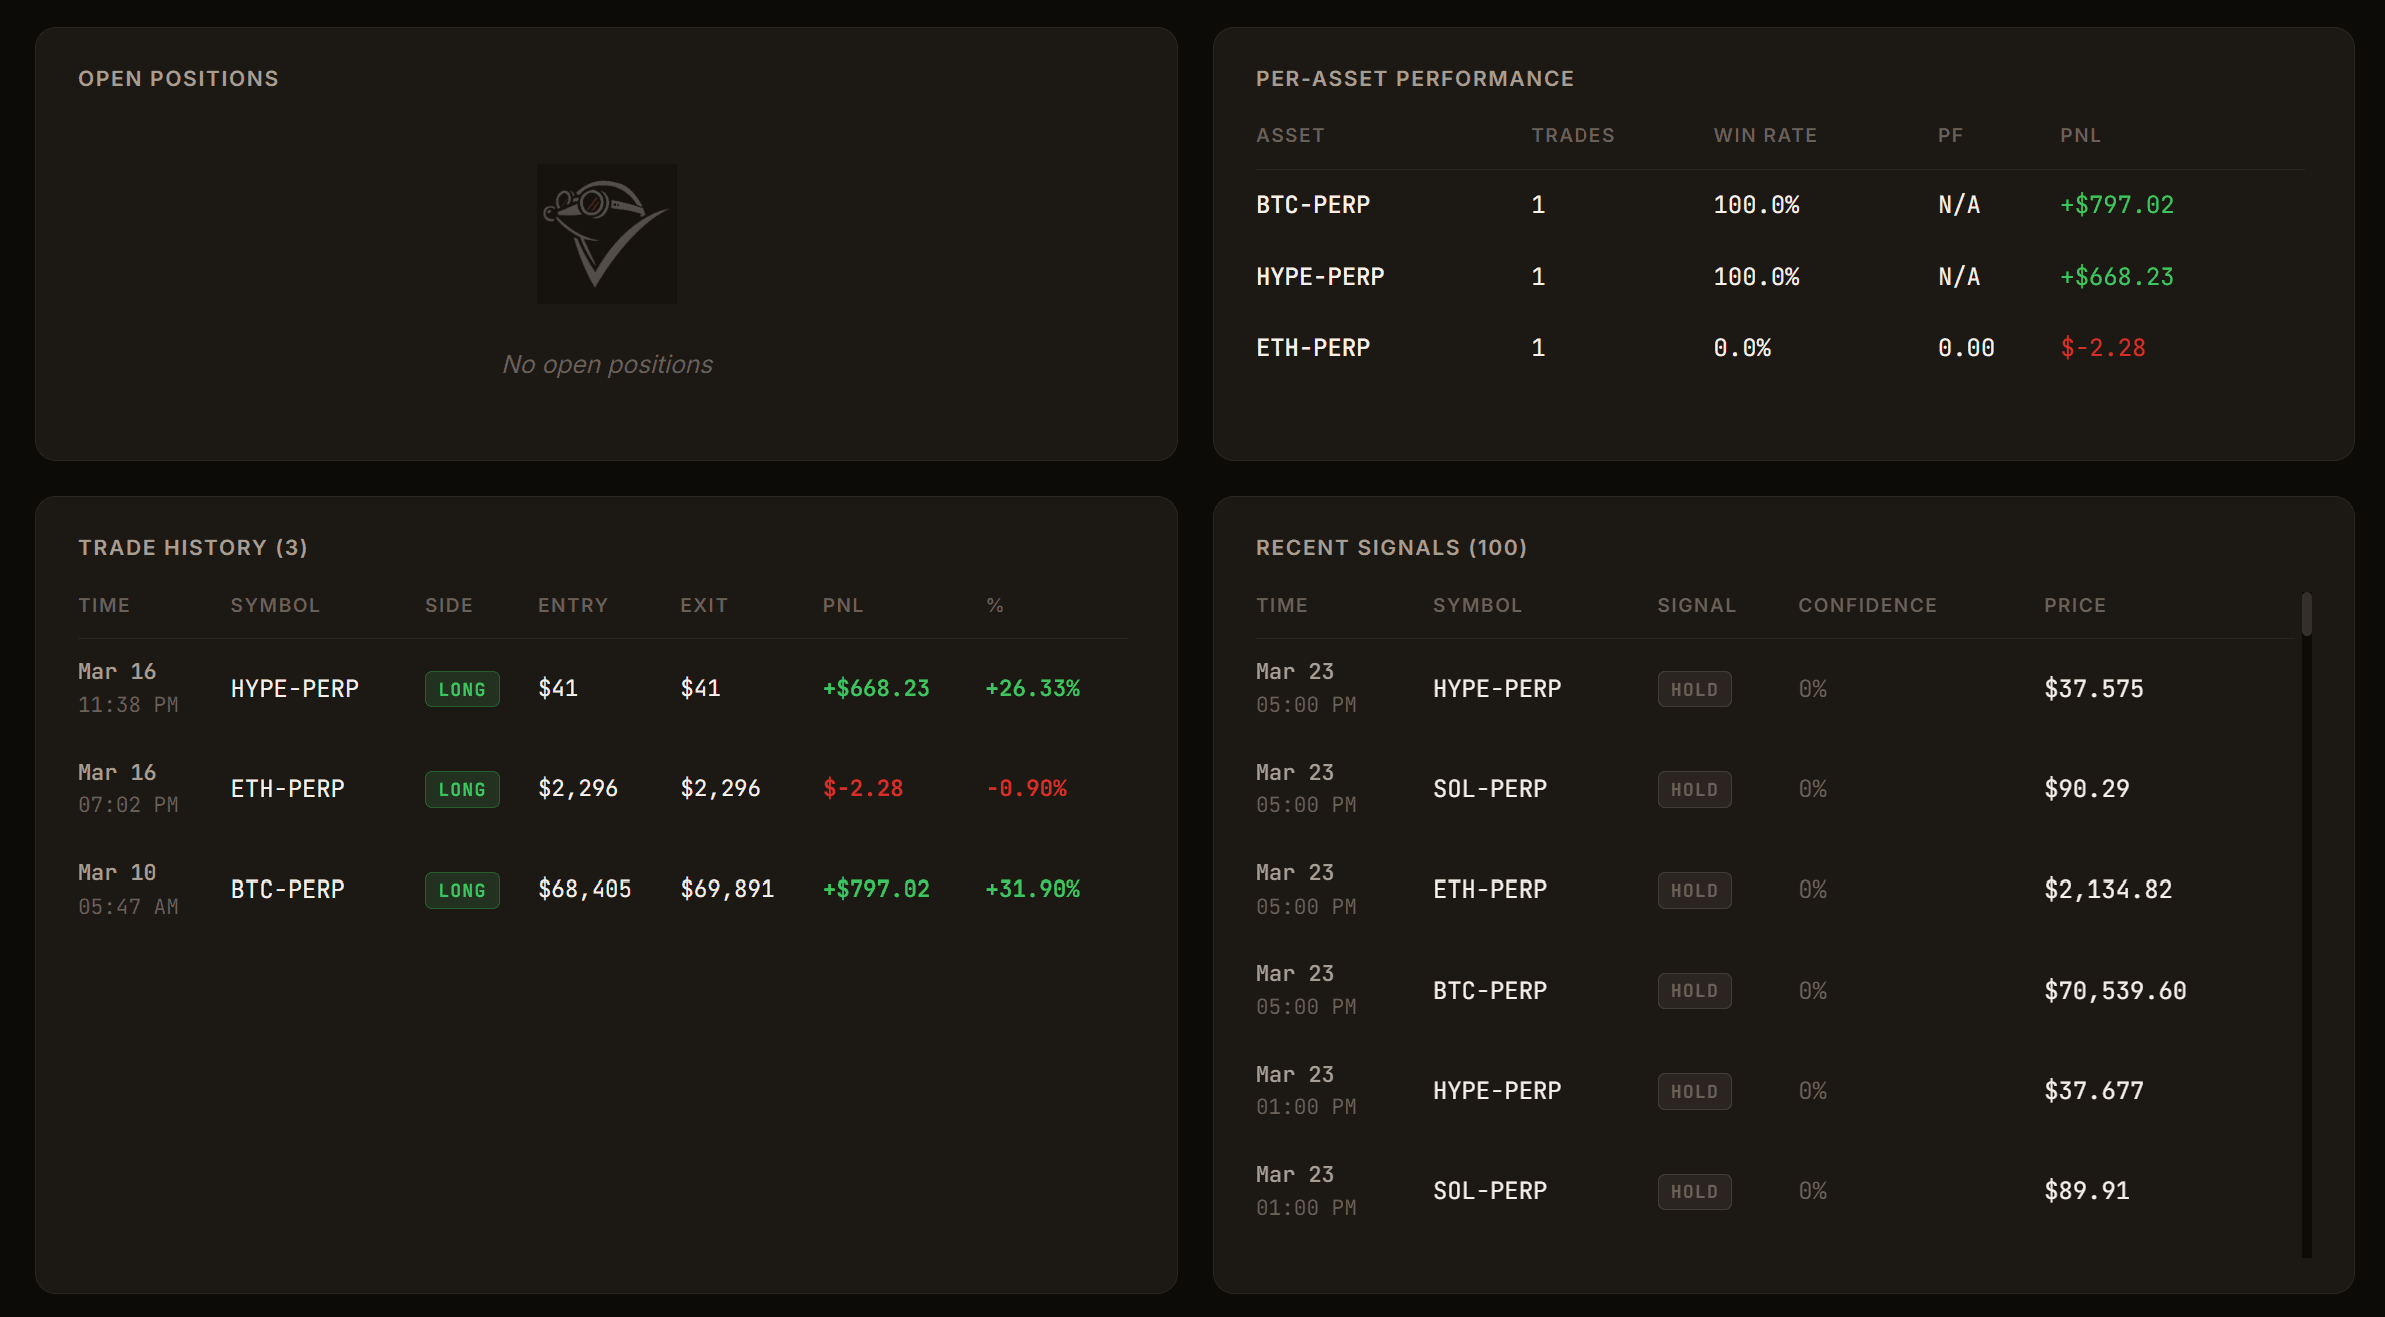This screenshot has width=2385, height=1317.
Task: Click HOLD badge for BTC-PERP at $70,539.60
Action: (1694, 991)
